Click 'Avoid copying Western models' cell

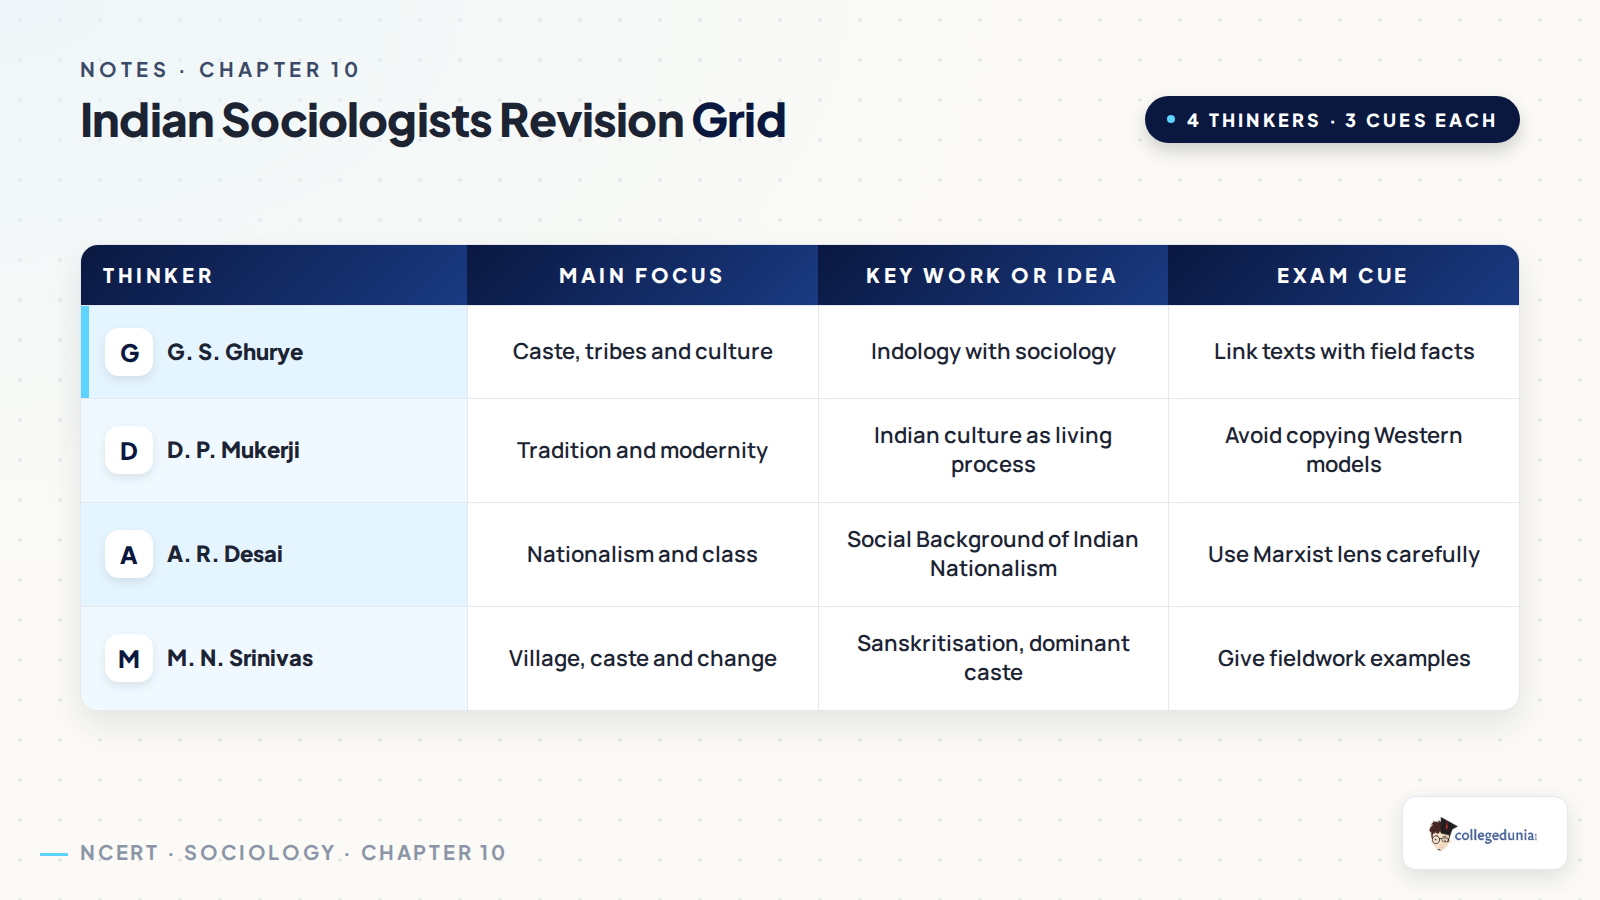(x=1343, y=451)
